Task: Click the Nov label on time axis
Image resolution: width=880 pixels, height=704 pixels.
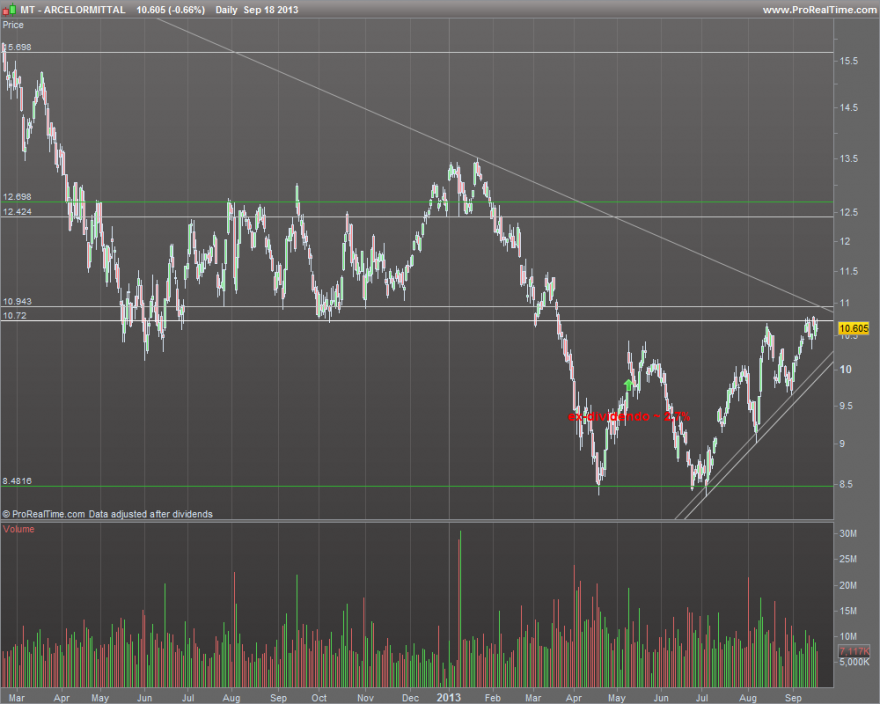Action: (365, 697)
